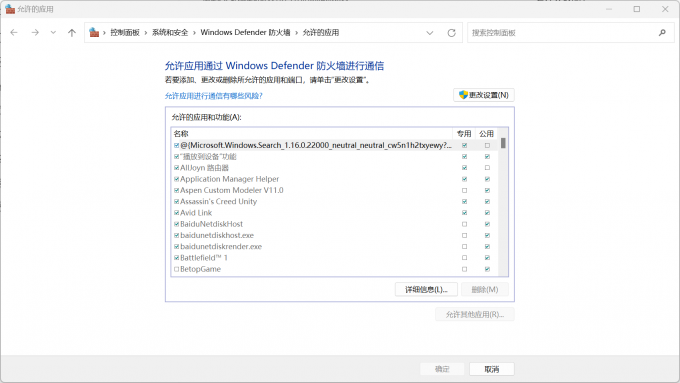Screen dimensions: 680x383
Task: Toggle 专用 checkbox for Aspen Custom Modeler
Action: coord(464,190)
